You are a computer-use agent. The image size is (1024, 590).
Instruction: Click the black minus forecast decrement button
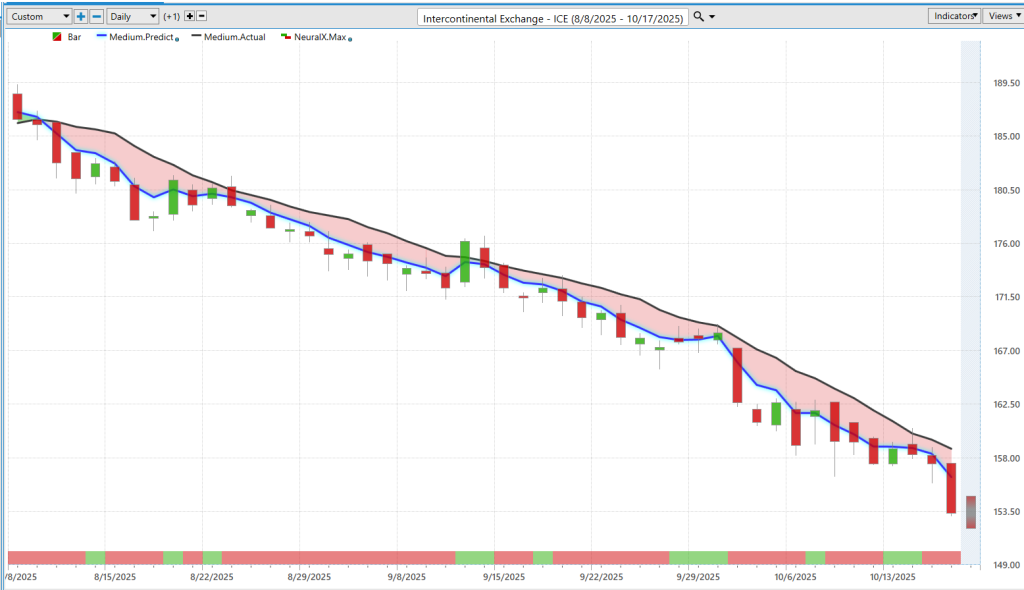pyautogui.click(x=202, y=17)
